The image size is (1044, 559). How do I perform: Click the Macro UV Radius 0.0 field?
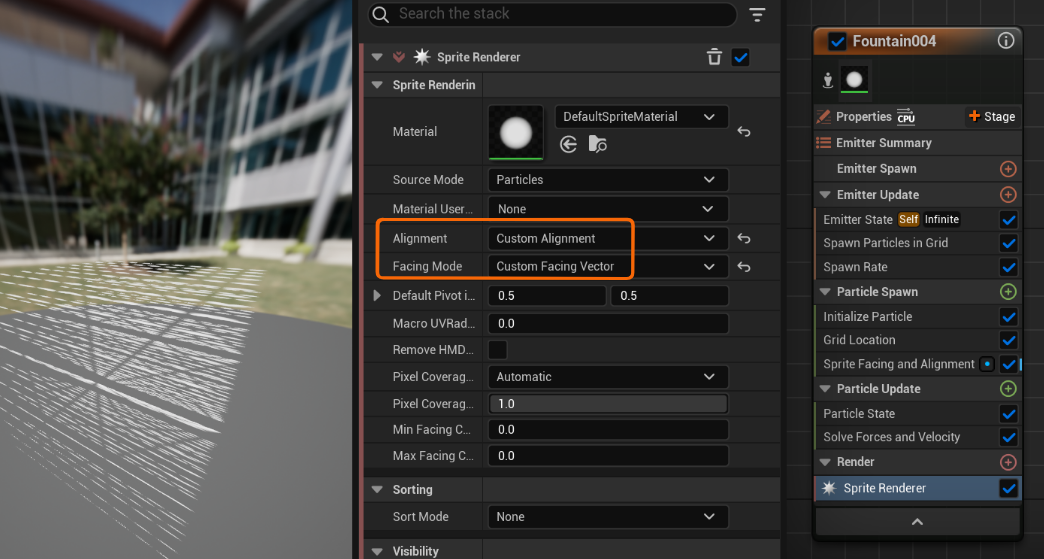[x=608, y=323]
